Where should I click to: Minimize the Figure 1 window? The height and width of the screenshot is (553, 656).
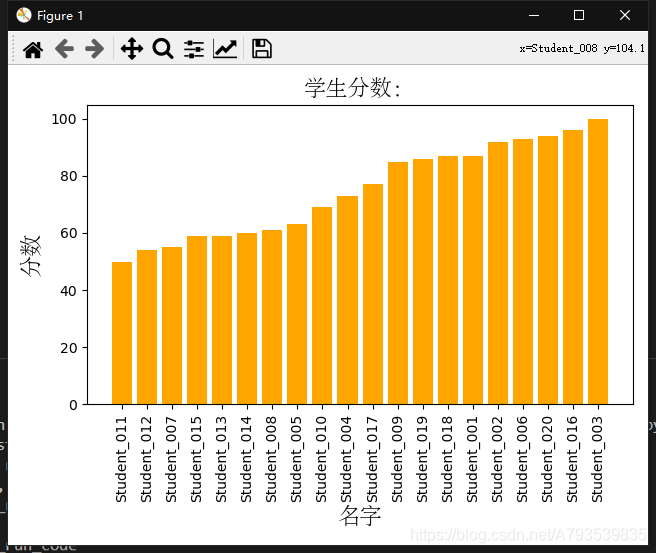(x=534, y=15)
